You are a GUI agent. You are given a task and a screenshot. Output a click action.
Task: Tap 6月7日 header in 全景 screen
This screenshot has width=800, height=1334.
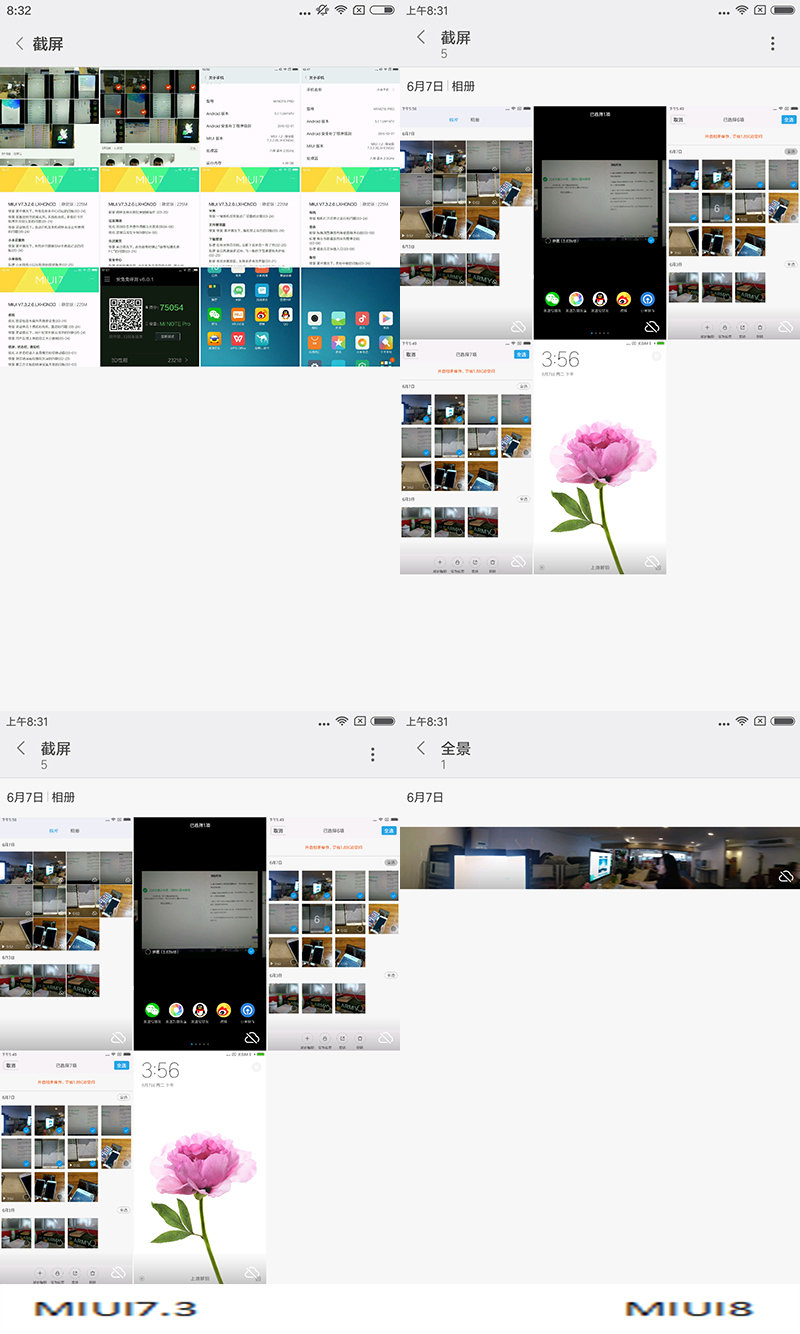pyautogui.click(x=424, y=797)
